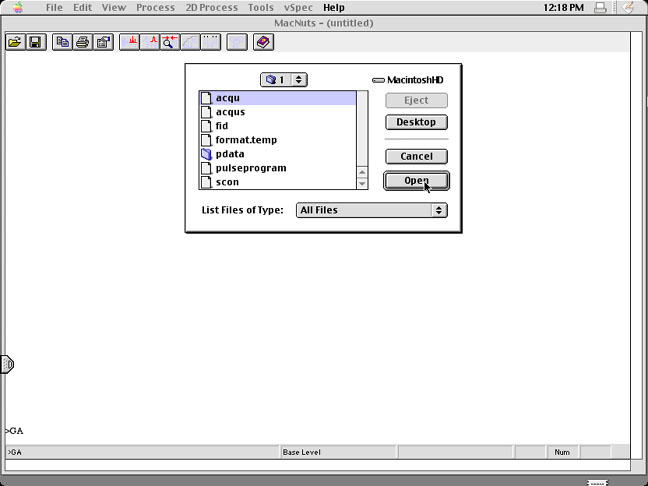Click the Num indicator in the status bar
Screen dimensions: 648x486
click(x=562, y=452)
